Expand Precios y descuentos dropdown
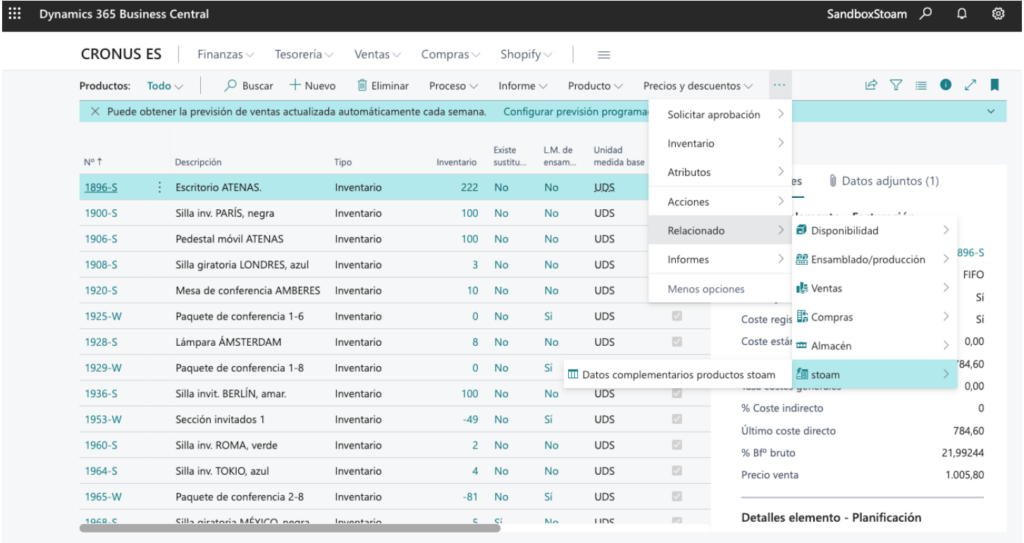The height and width of the screenshot is (543, 1024). (x=697, y=86)
